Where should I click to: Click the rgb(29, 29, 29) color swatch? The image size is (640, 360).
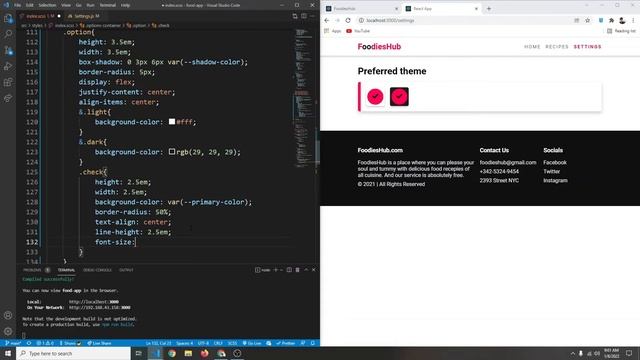click(172, 151)
